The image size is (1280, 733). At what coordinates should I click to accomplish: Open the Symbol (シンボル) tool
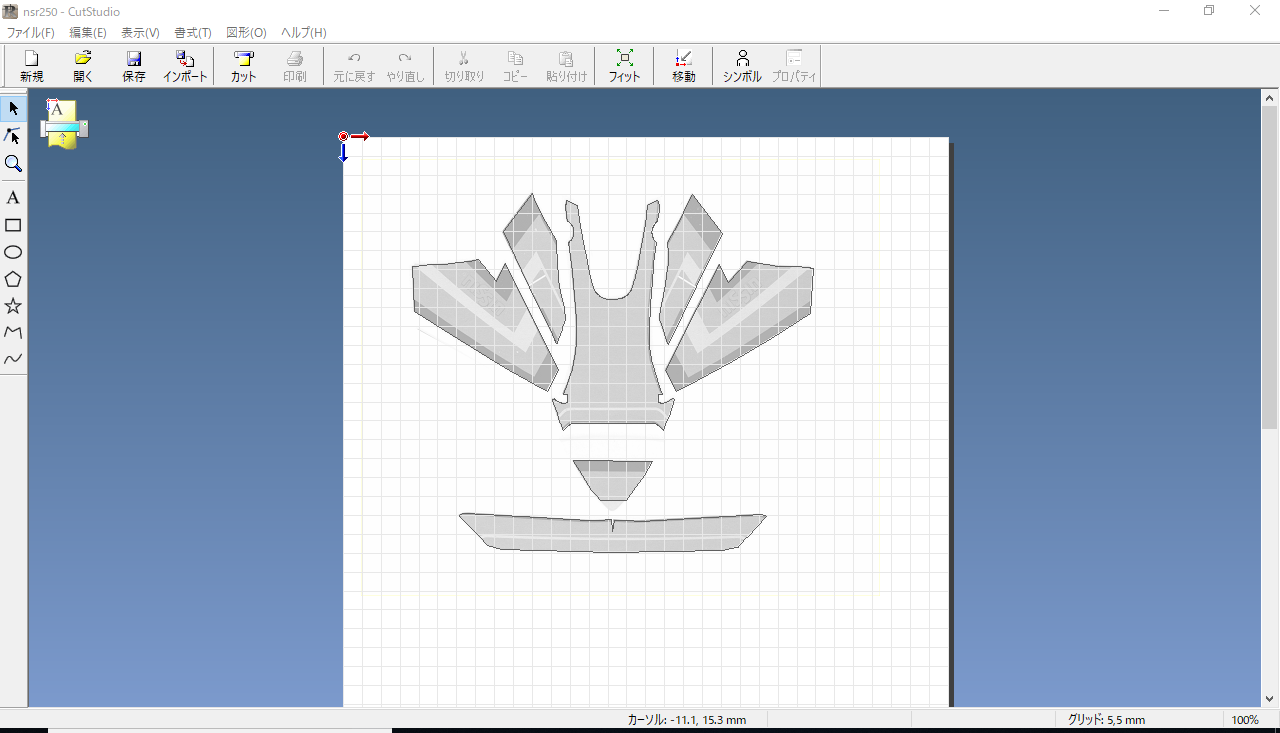(742, 66)
